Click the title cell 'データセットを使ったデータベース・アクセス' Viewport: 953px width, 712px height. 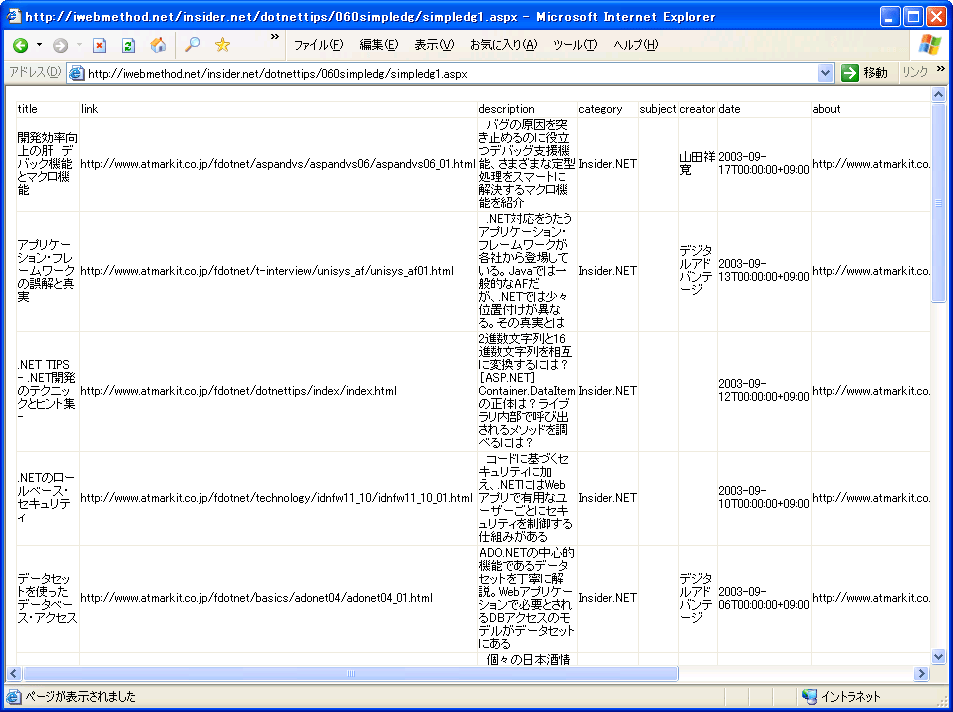point(47,598)
